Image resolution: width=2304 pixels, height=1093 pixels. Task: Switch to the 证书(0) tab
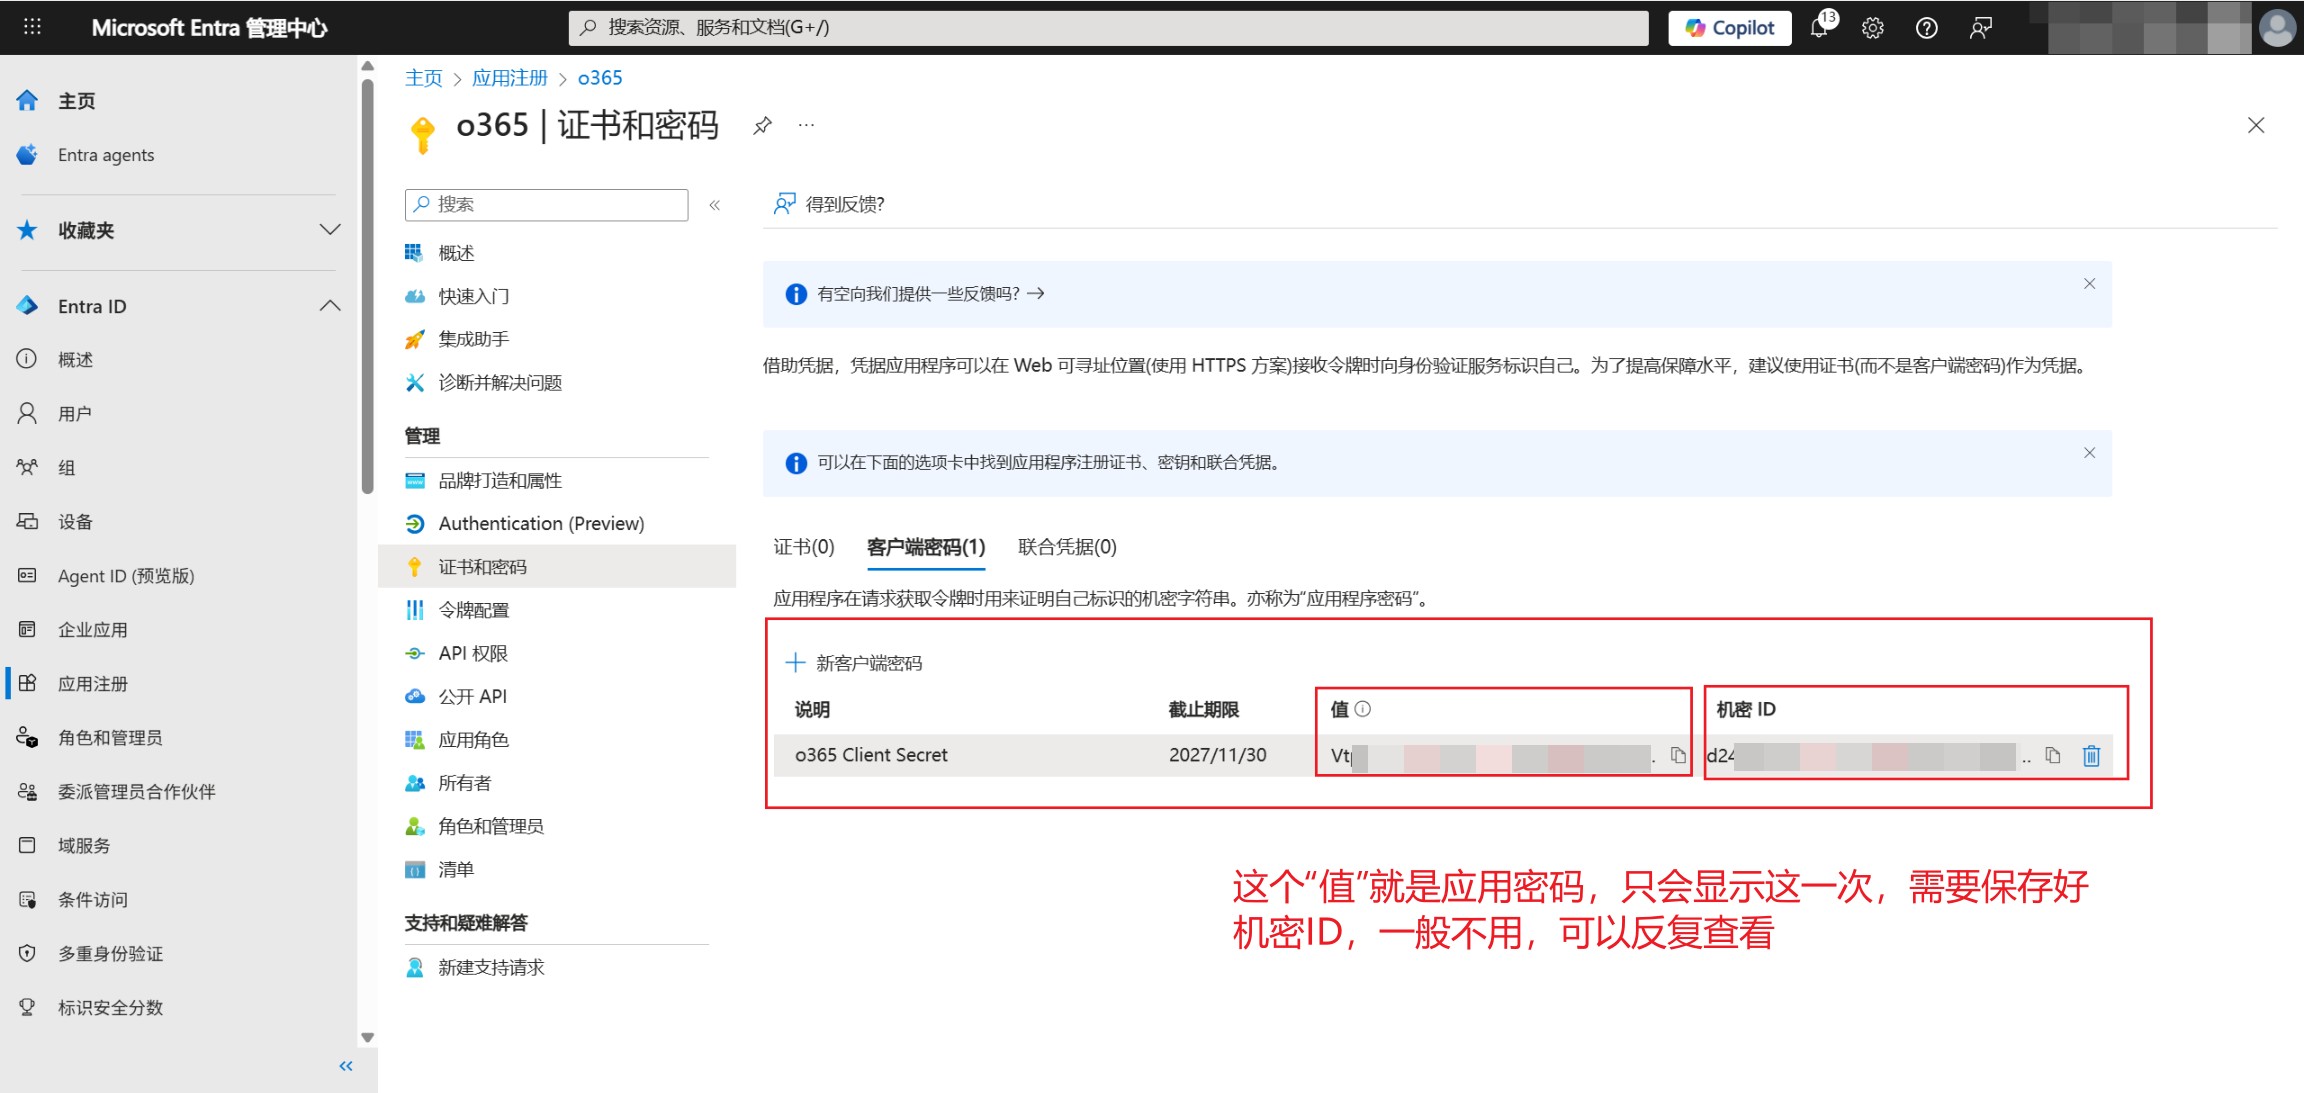803,547
